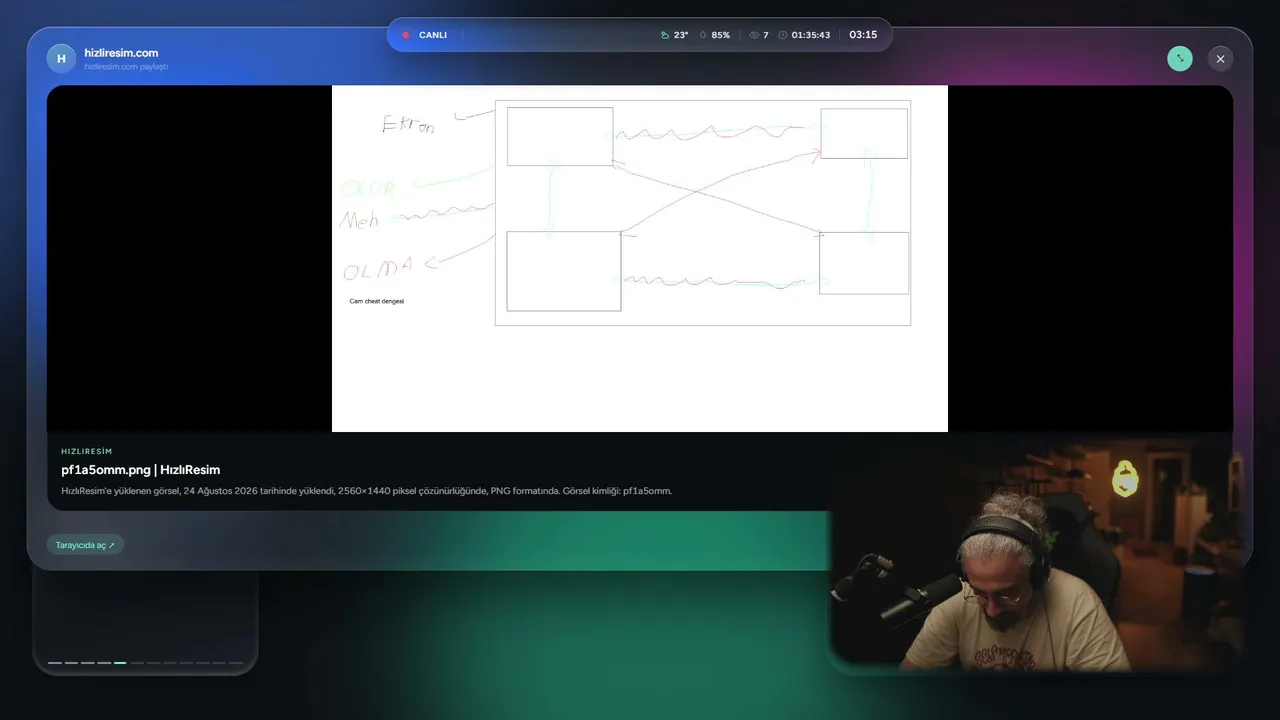
Task: Click the streamer webcam feed
Action: [x=1037, y=554]
